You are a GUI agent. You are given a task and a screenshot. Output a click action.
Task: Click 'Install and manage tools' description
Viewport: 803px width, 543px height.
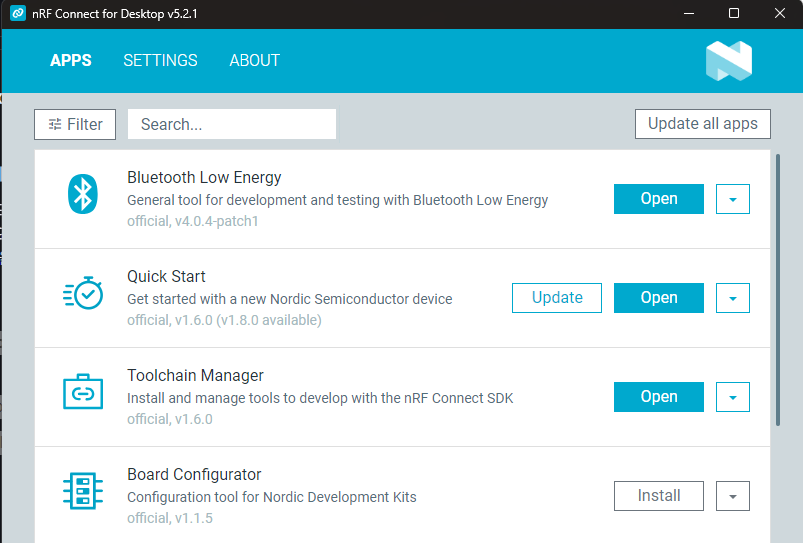click(x=320, y=398)
